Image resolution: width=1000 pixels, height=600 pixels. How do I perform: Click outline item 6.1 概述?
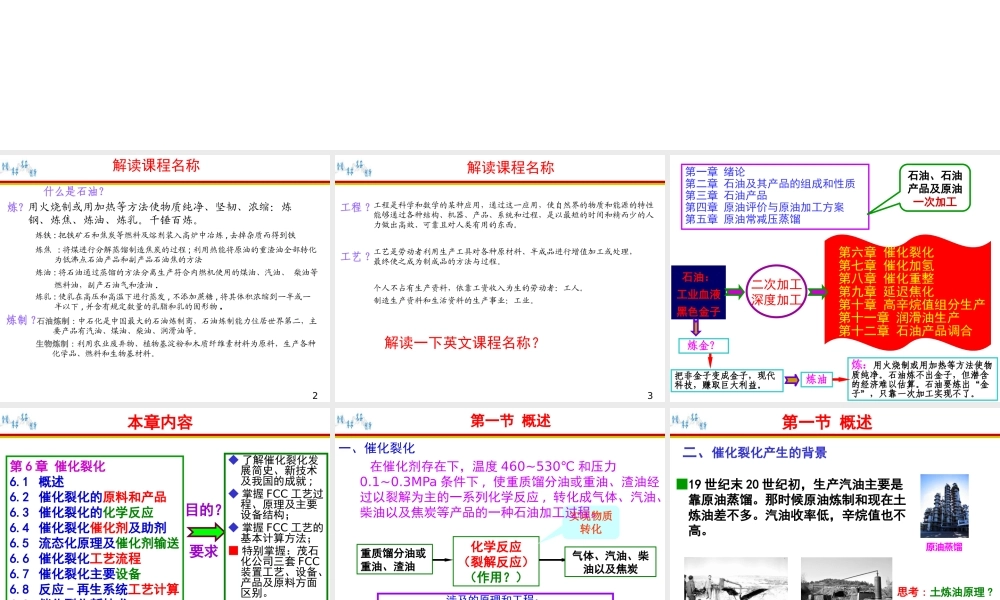[x=36, y=482]
